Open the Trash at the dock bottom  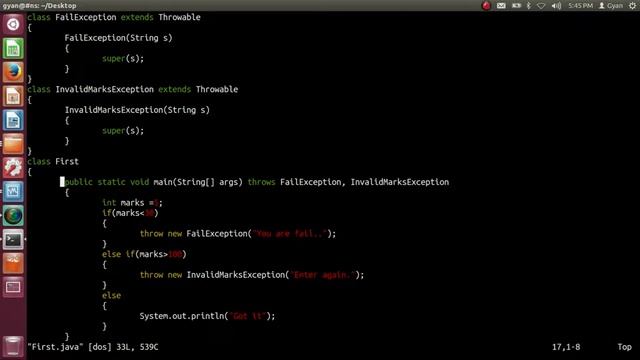[x=13, y=346]
